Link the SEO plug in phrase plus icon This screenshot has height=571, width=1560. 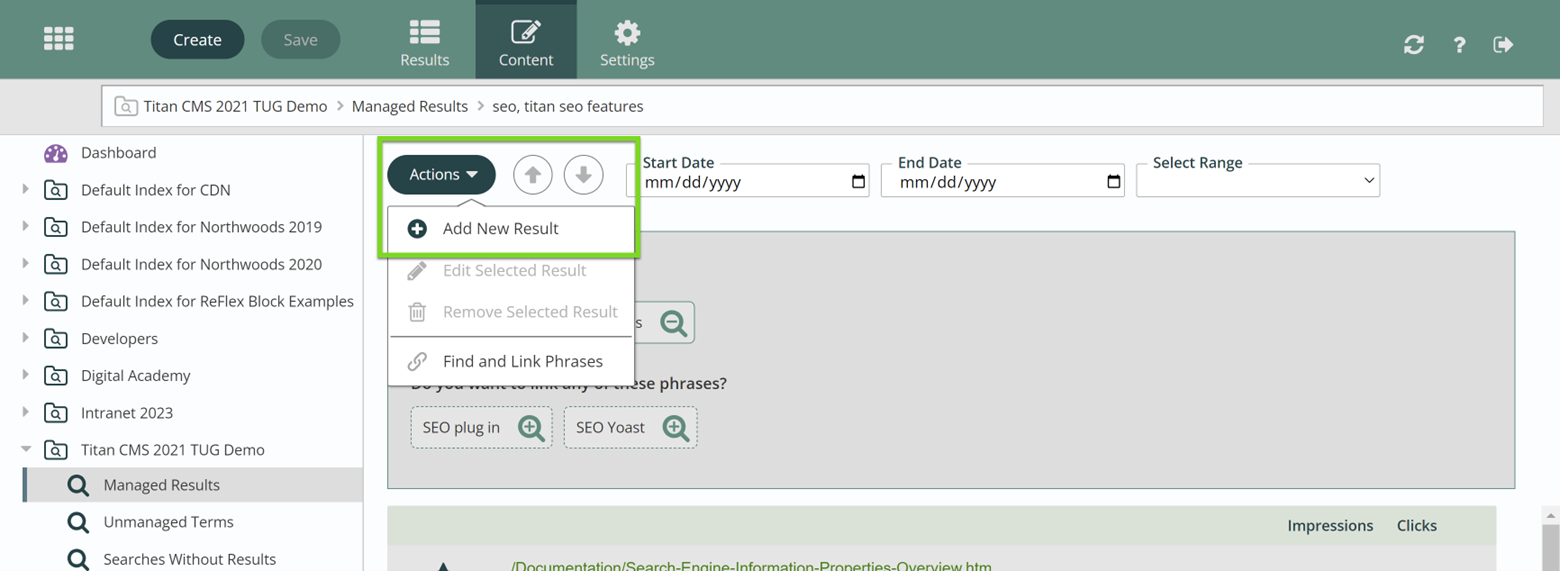point(531,428)
